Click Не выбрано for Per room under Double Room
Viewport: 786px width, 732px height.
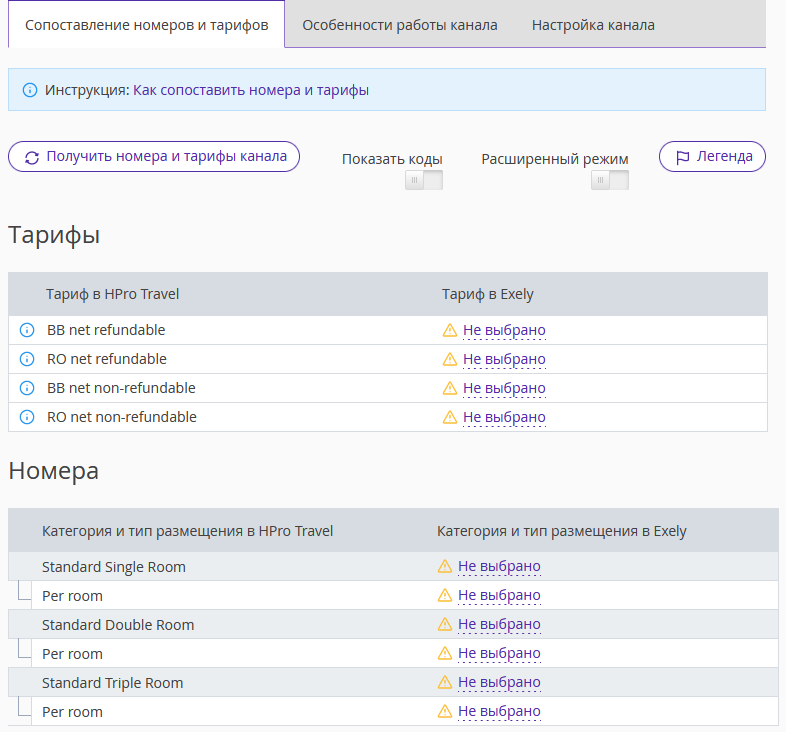pyautogui.click(x=499, y=654)
